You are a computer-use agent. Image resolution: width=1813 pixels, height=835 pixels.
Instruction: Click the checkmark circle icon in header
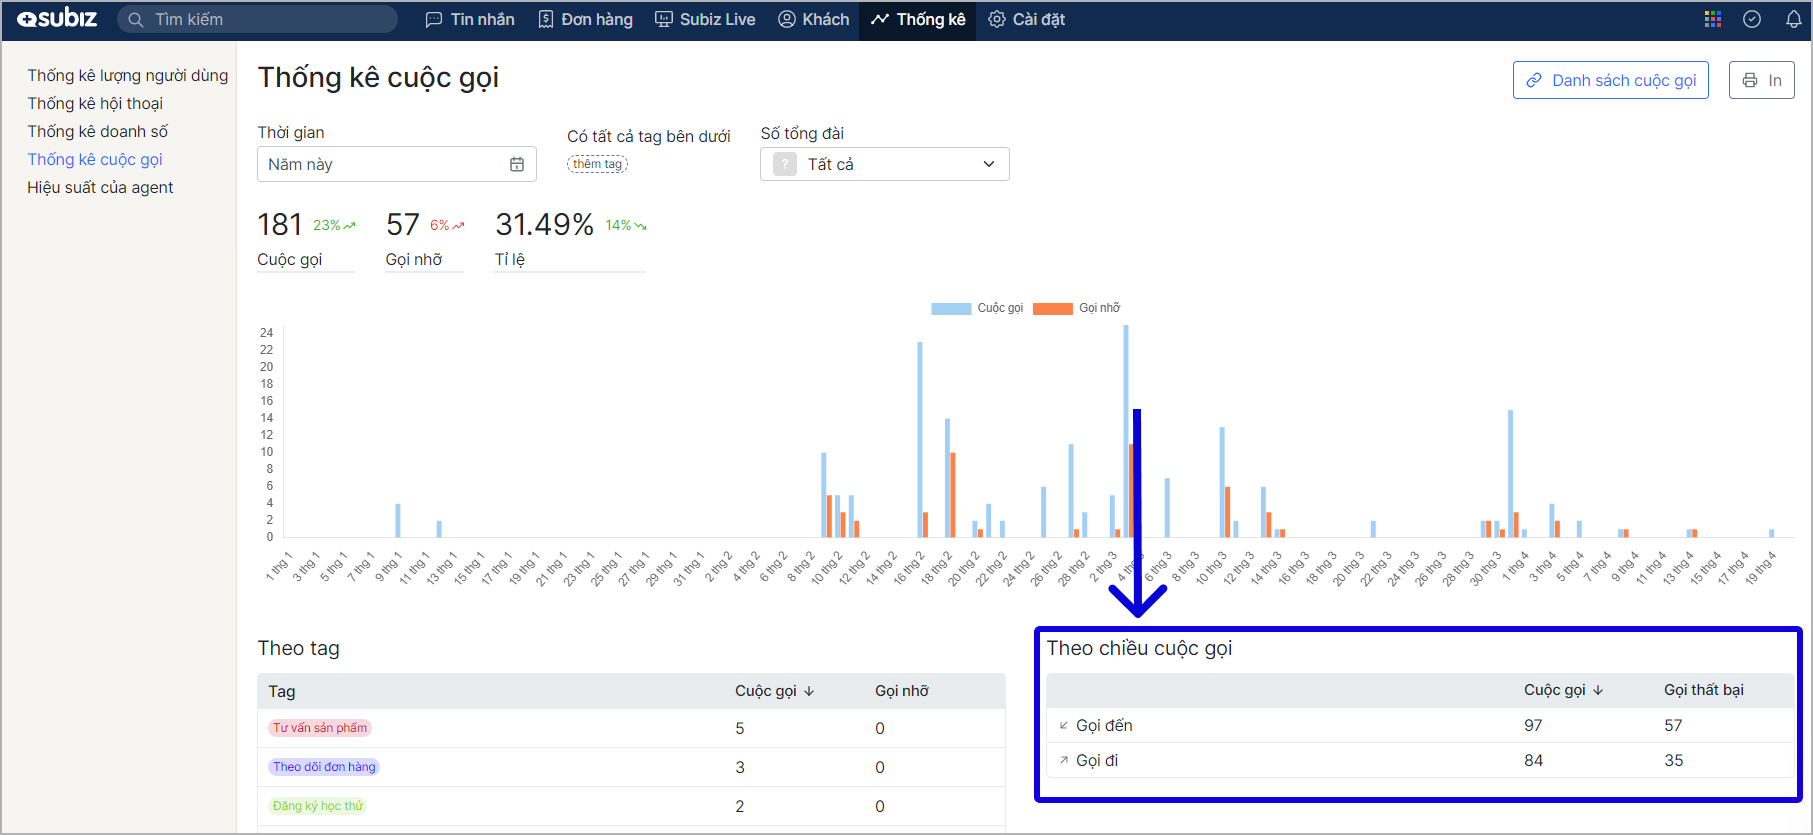(1752, 19)
